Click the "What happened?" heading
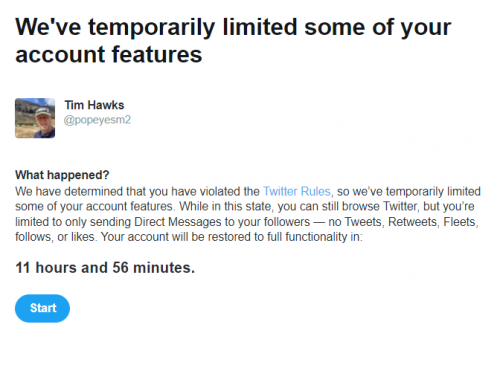Image resolution: width=500 pixels, height=391 pixels. (x=62, y=175)
